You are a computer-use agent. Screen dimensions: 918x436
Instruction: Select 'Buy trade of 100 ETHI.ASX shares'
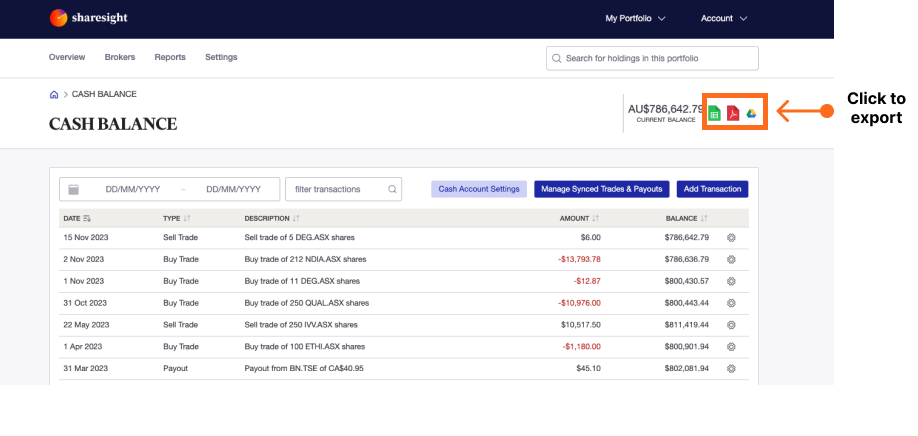304,346
